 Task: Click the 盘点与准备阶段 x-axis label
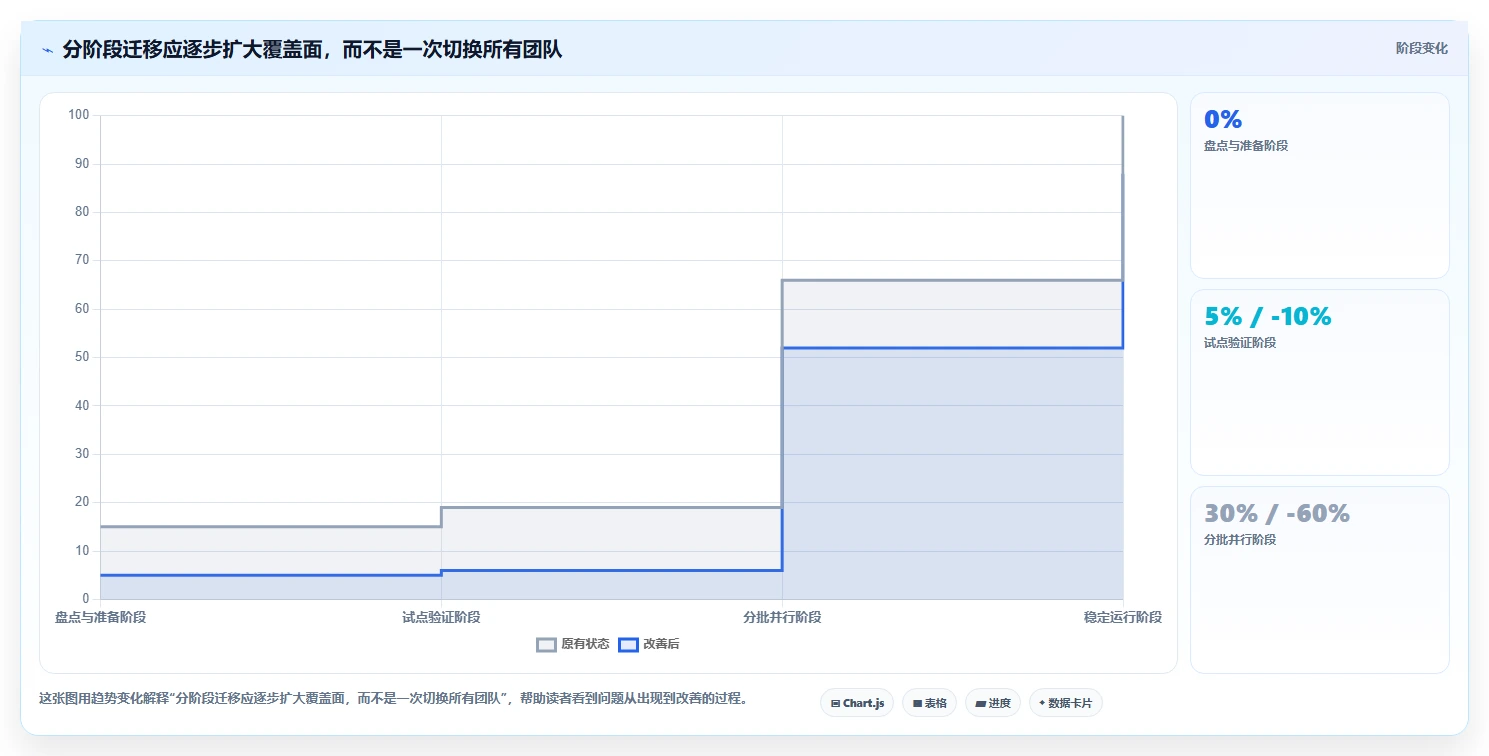pos(100,617)
